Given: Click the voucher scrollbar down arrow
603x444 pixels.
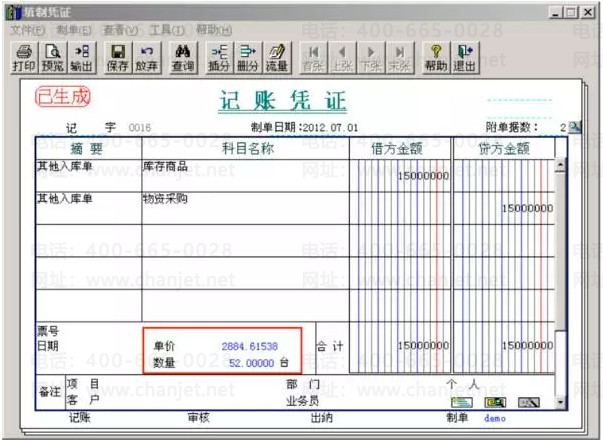Looking at the screenshot, I should click(x=560, y=402).
